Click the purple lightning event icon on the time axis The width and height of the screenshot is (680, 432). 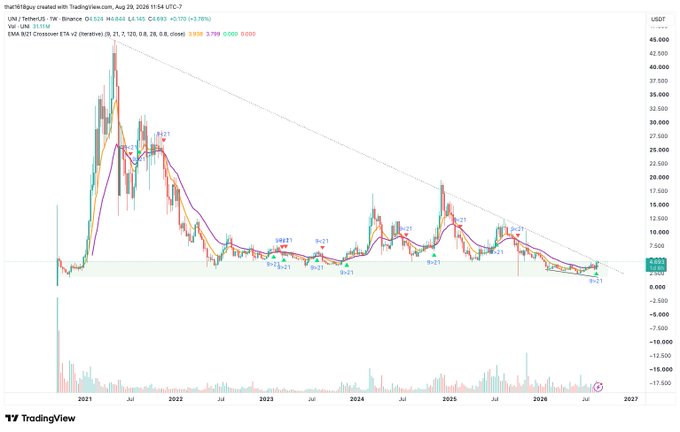(598, 386)
